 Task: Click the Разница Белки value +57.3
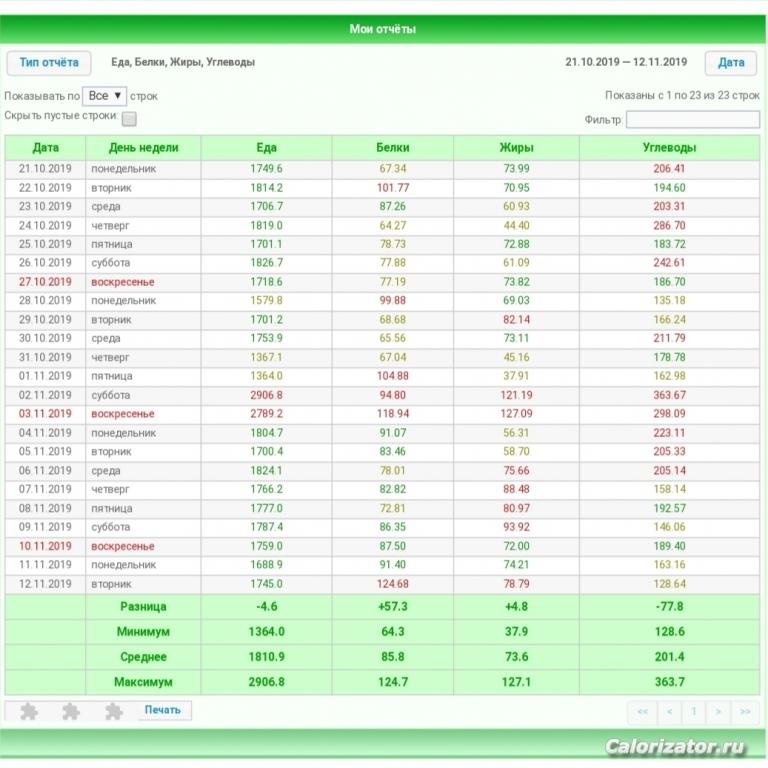[x=393, y=607]
